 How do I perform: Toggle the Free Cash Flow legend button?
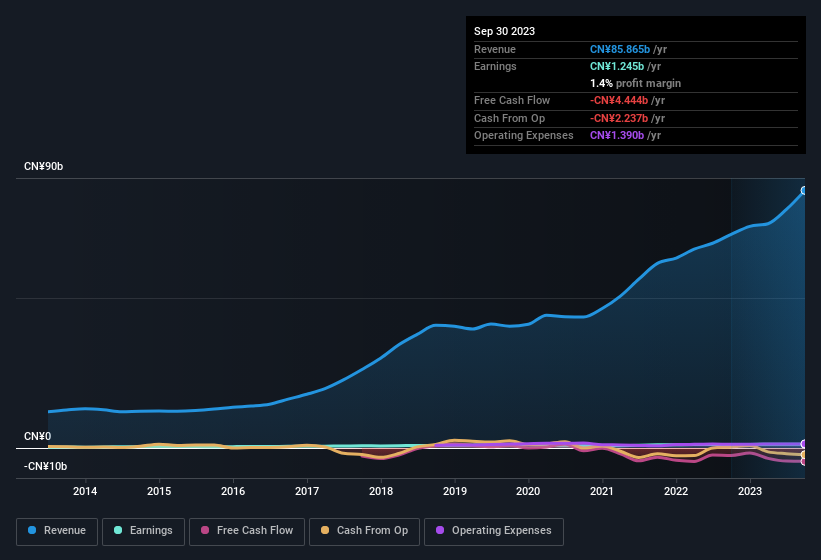247,531
